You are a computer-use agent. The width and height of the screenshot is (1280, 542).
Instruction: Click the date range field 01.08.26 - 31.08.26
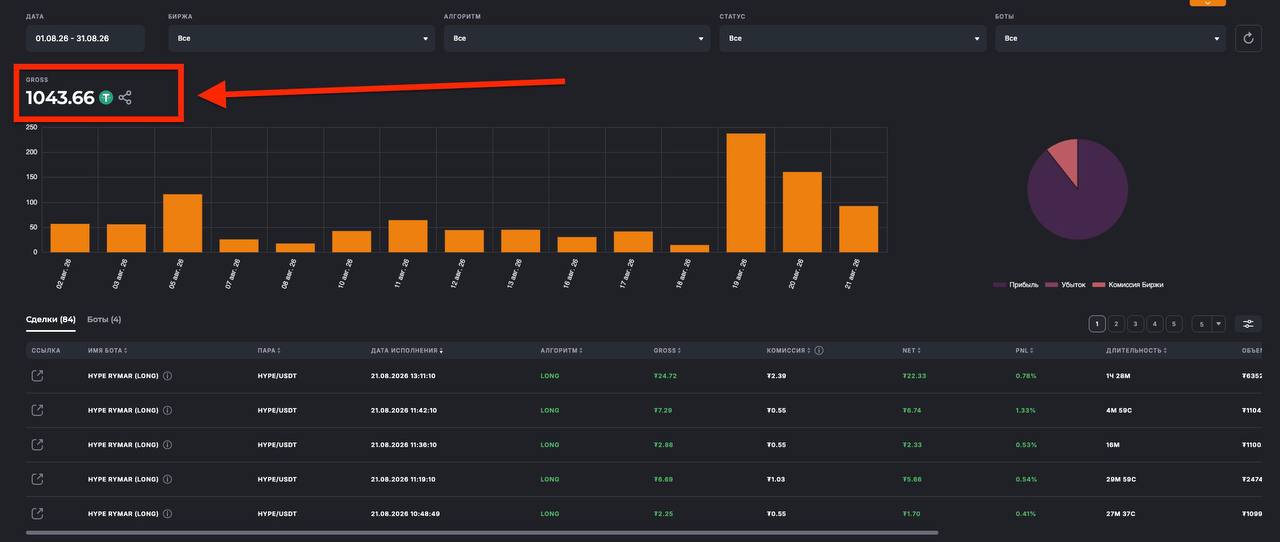coord(86,38)
